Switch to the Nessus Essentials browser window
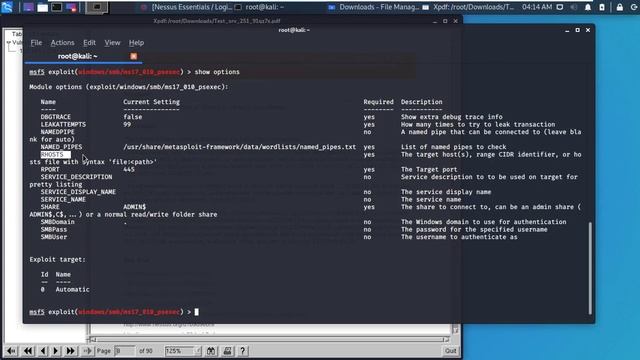 pyautogui.click(x=187, y=7)
